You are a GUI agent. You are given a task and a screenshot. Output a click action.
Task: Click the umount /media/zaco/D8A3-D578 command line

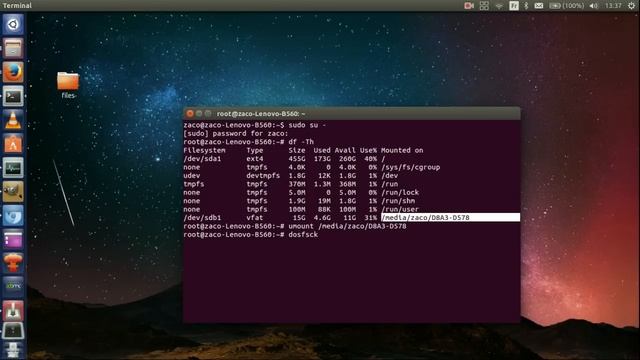(347, 226)
